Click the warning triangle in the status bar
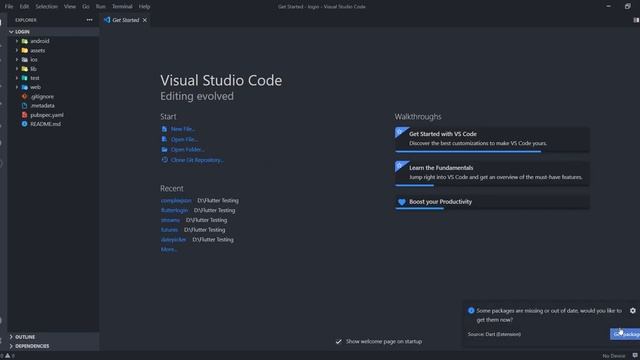Image resolution: width=640 pixels, height=360 pixels. pos(7,356)
